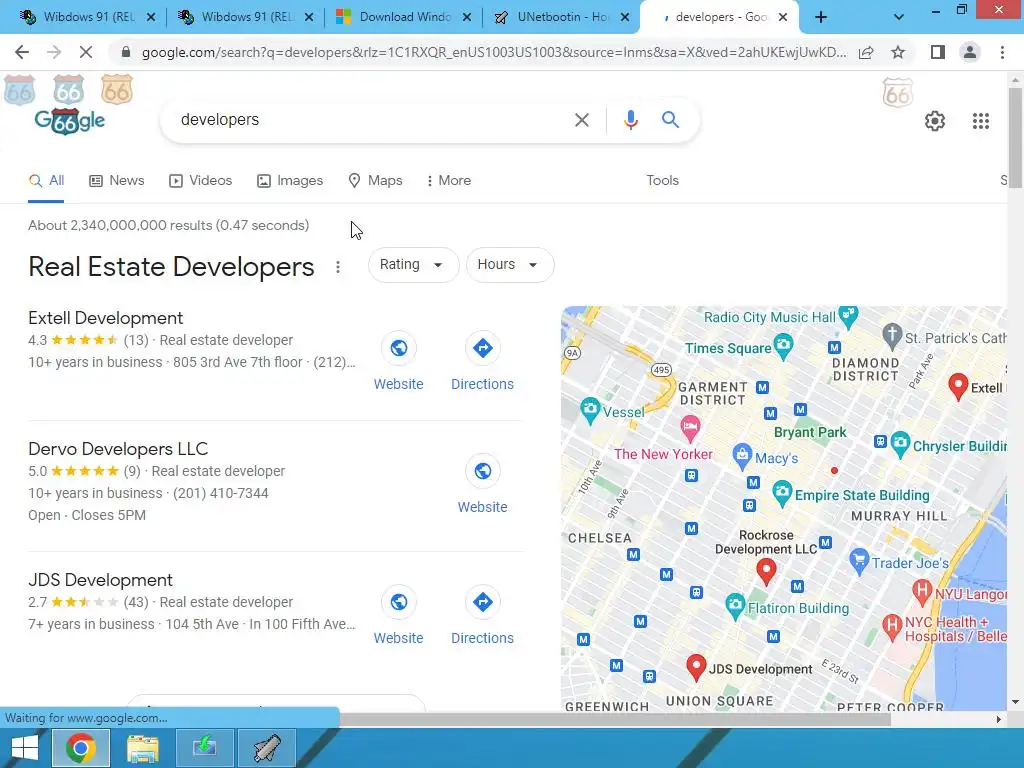
Task: Open JDS Development listing title
Action: click(x=100, y=581)
